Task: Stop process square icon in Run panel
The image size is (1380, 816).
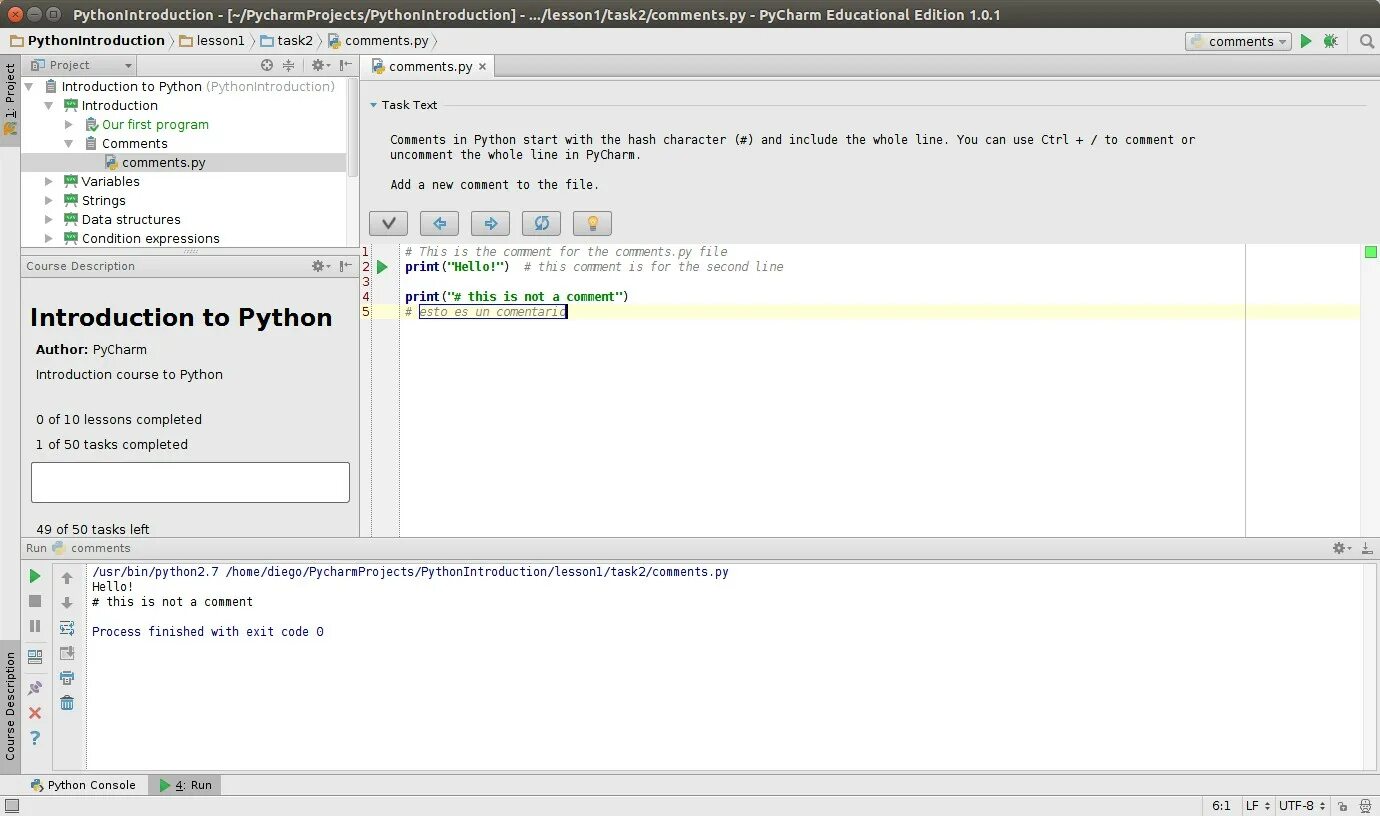Action: [35, 601]
